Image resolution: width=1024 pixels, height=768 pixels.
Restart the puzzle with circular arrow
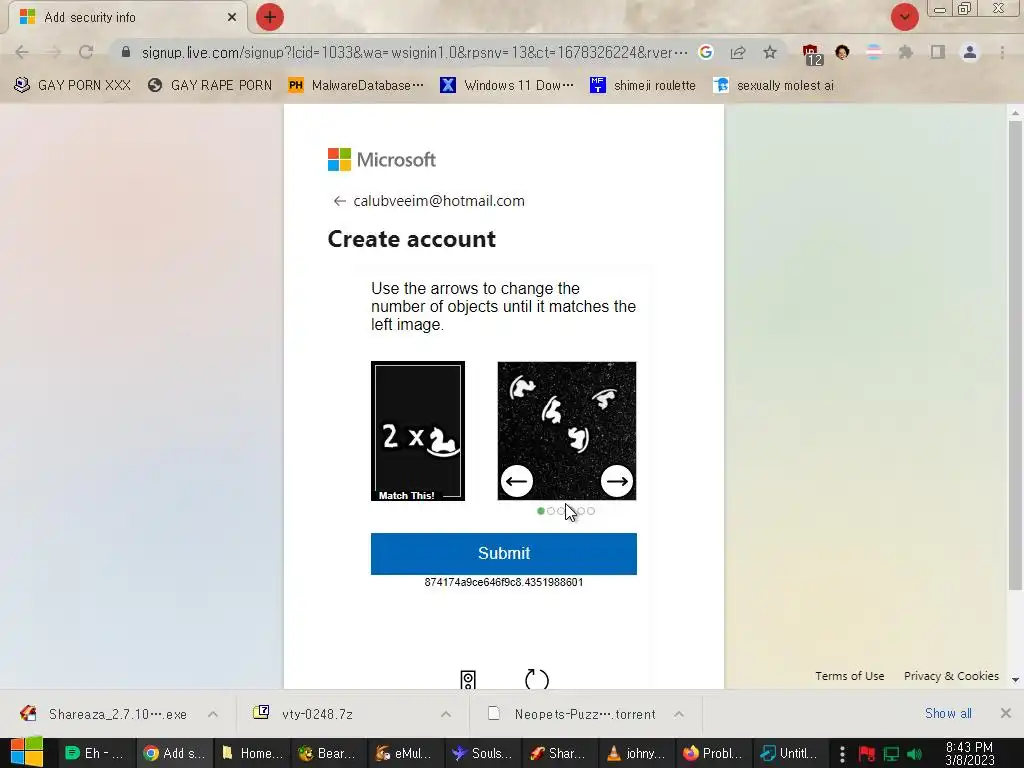click(x=537, y=680)
